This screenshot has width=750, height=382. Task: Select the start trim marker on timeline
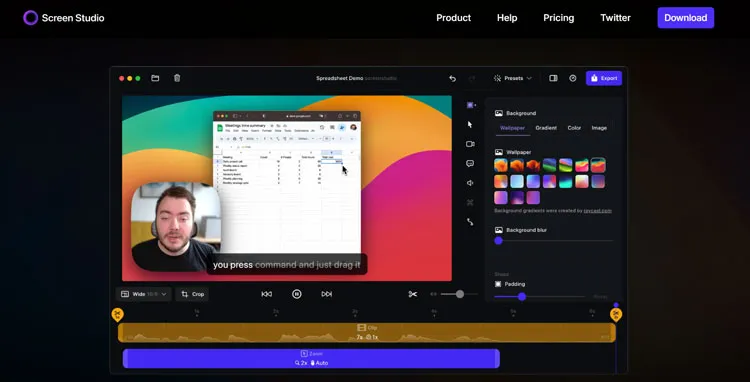coord(117,314)
